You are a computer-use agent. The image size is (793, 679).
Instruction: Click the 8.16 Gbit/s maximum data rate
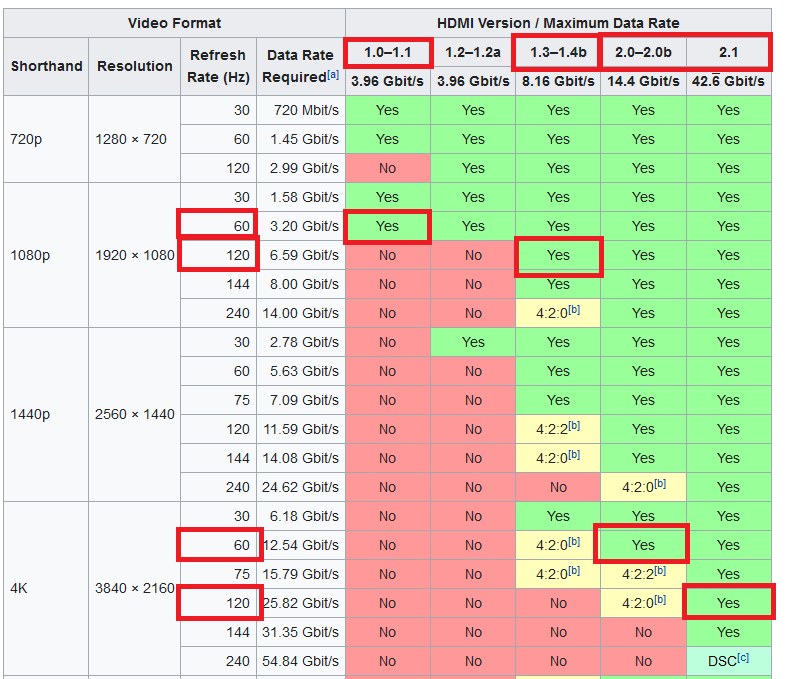coord(558,81)
